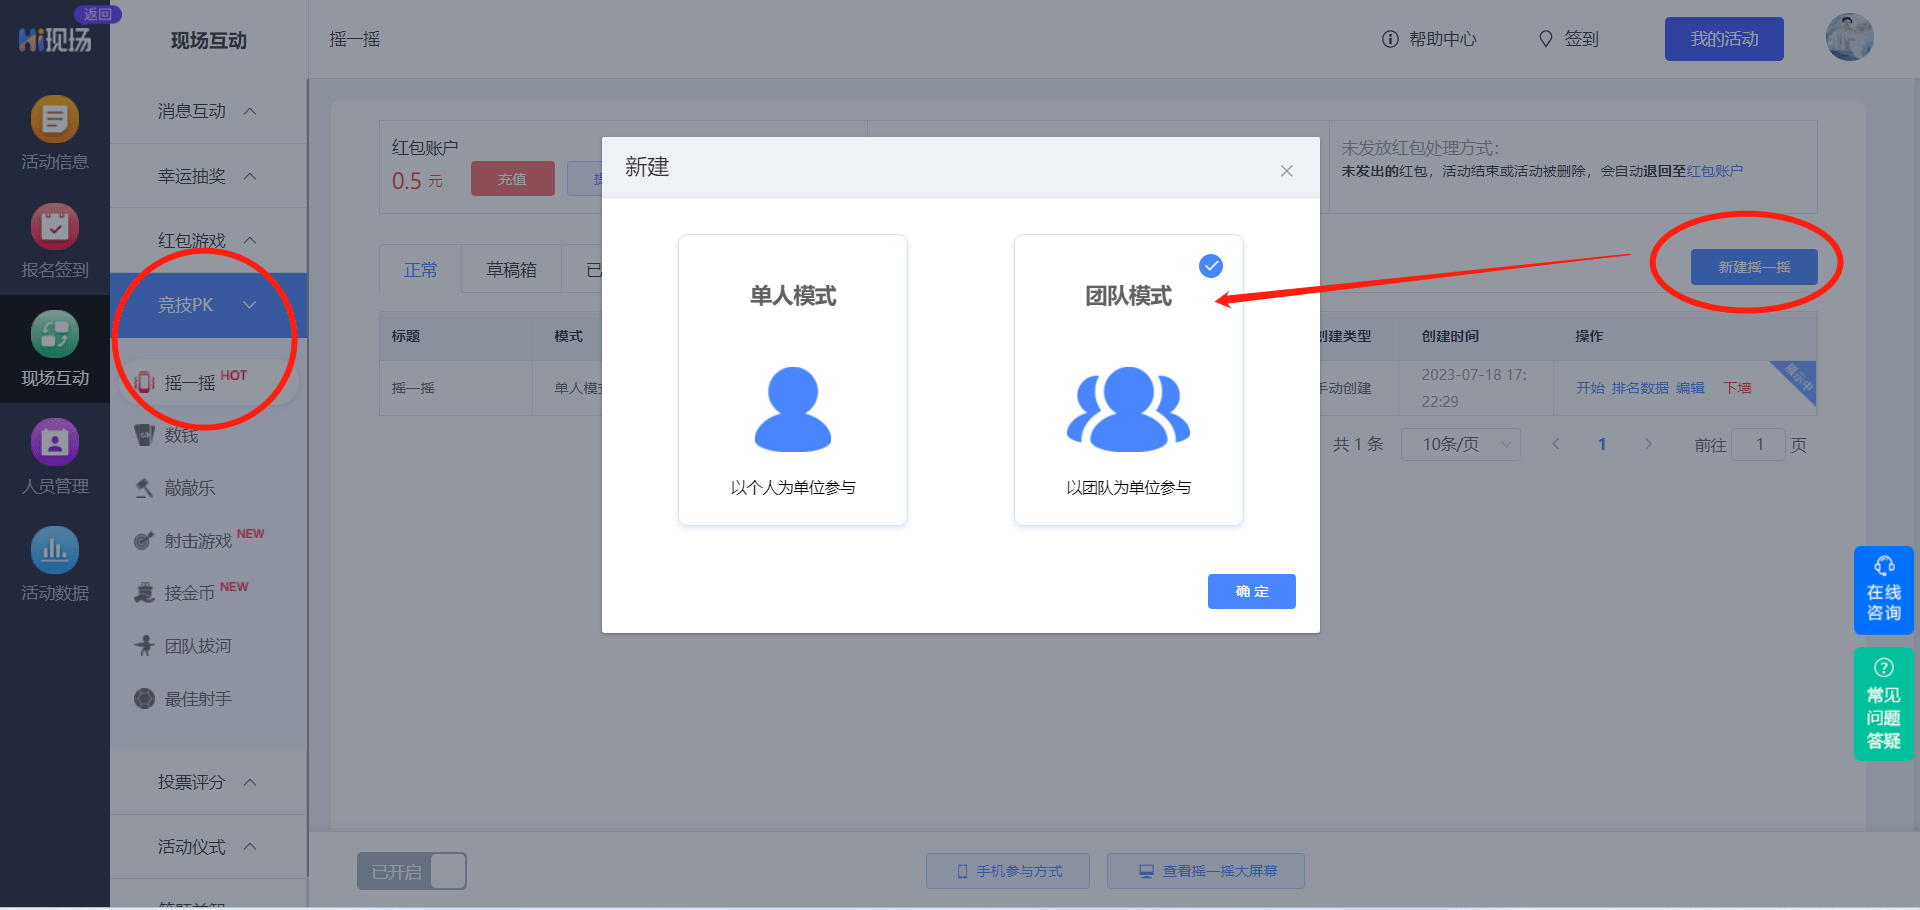Click the 返回 badge above the logo
The height and width of the screenshot is (910, 1920).
tap(97, 14)
